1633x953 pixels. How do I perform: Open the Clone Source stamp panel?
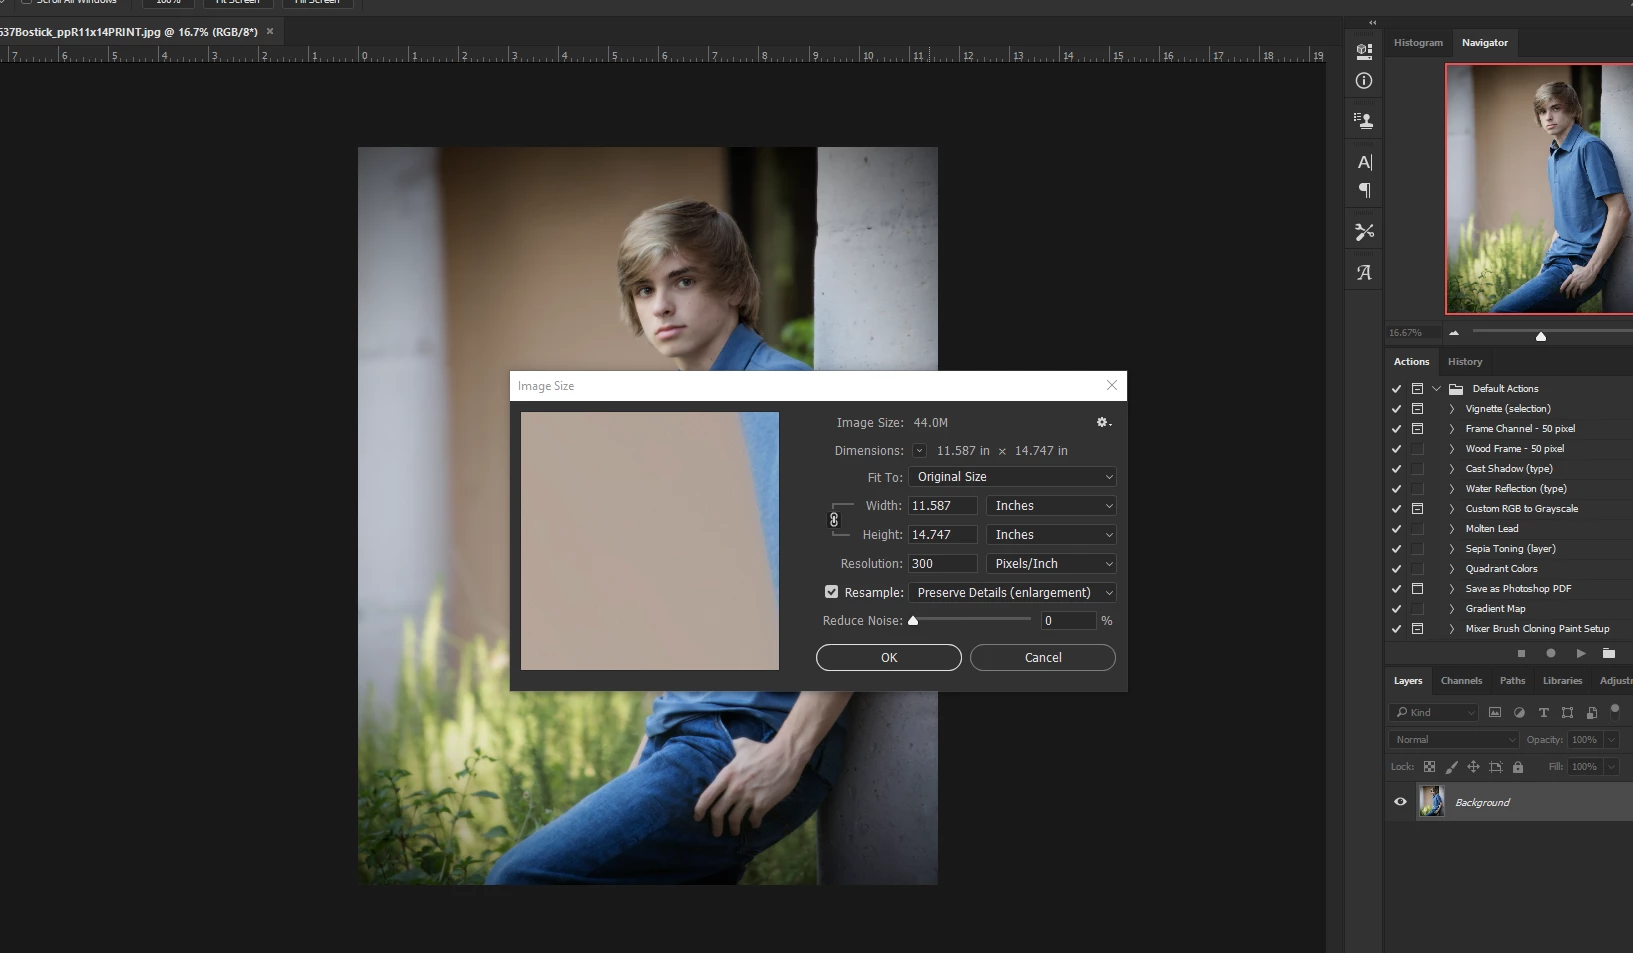point(1364,121)
